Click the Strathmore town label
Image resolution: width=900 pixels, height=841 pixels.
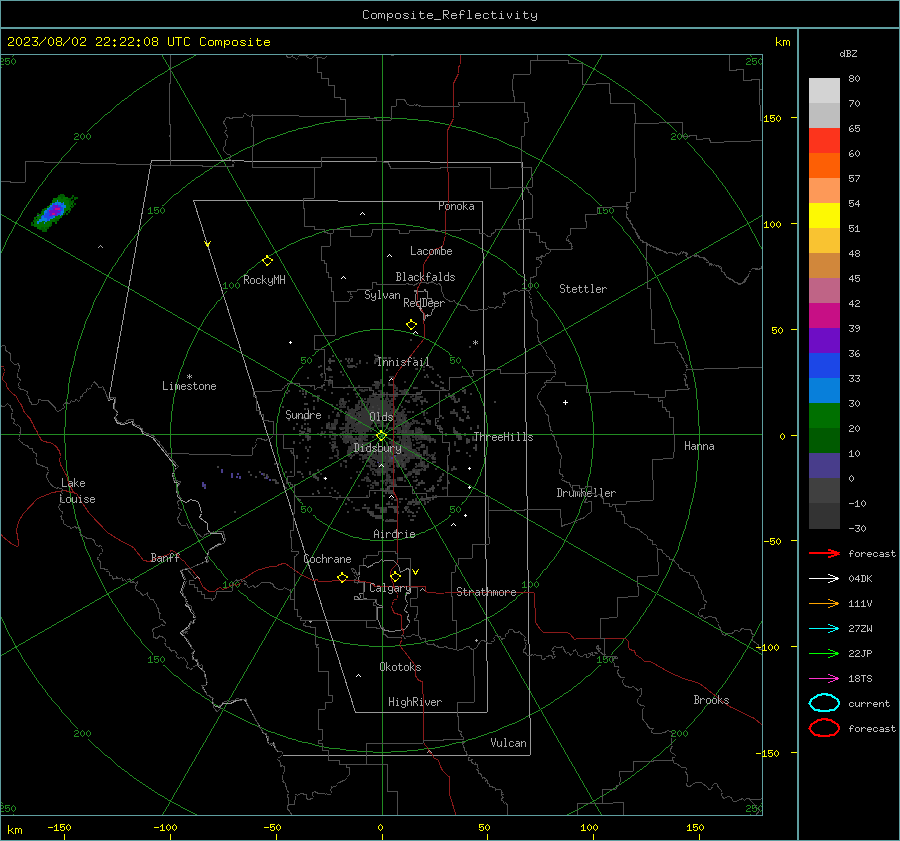[486, 592]
